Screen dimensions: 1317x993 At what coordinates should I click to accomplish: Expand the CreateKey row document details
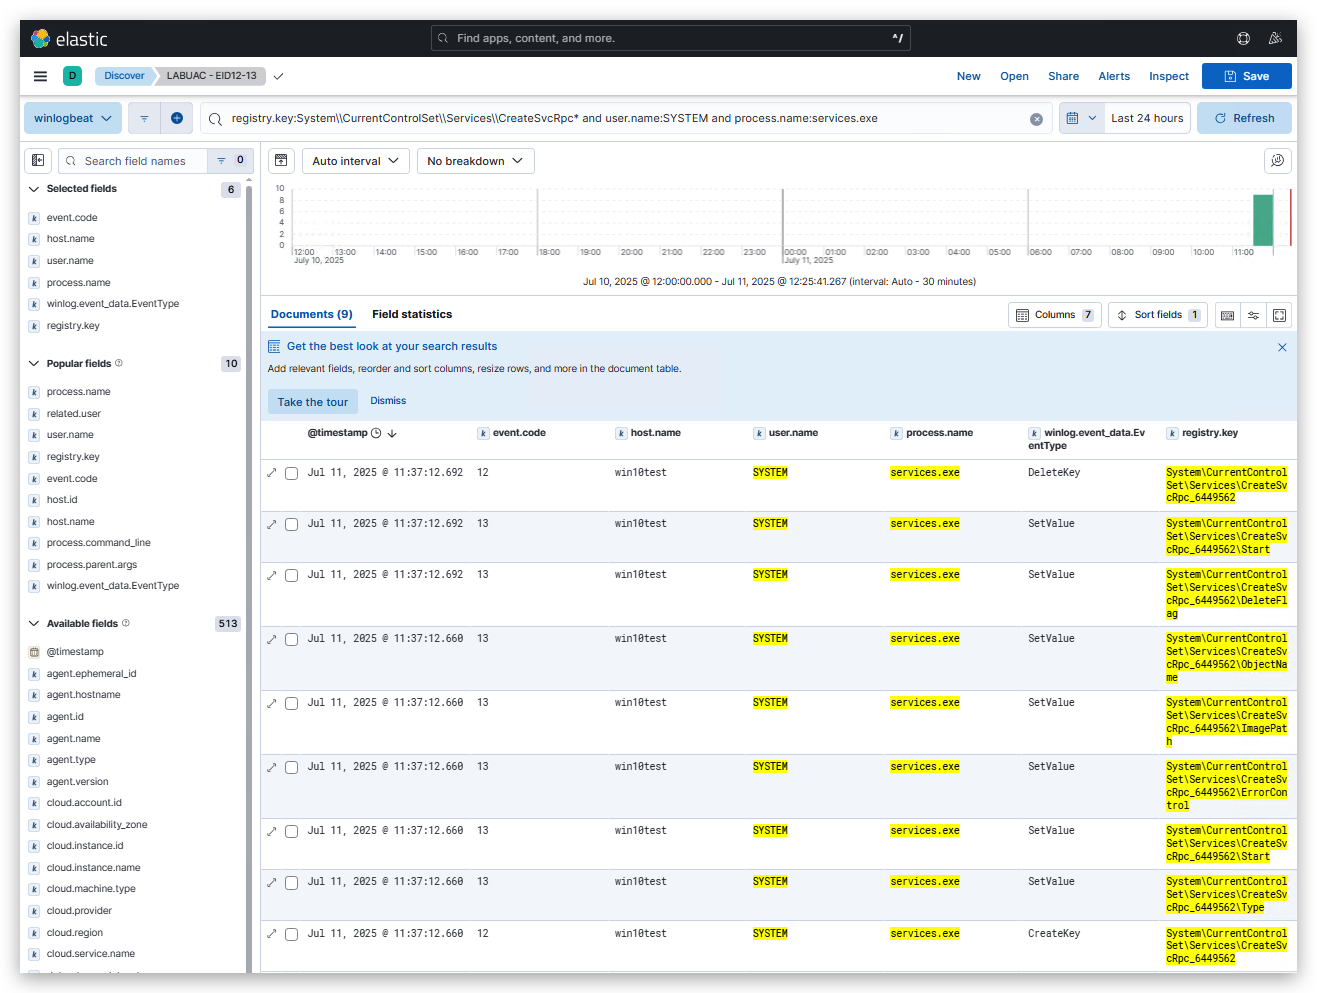[x=271, y=934]
